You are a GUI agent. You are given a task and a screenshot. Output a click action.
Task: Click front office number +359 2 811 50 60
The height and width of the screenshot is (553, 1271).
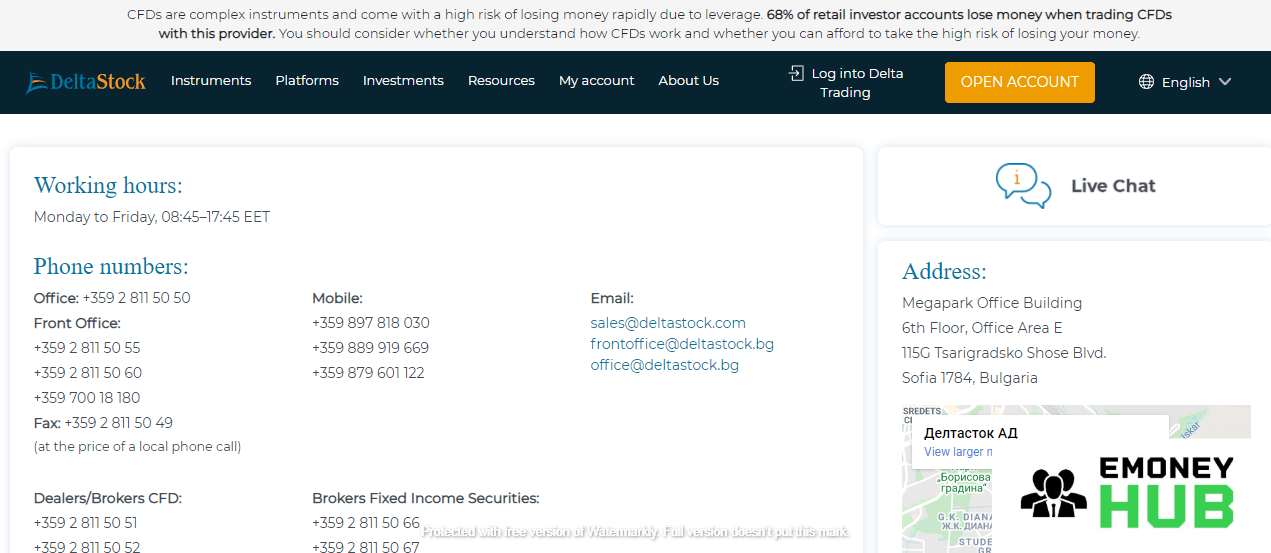(88, 373)
